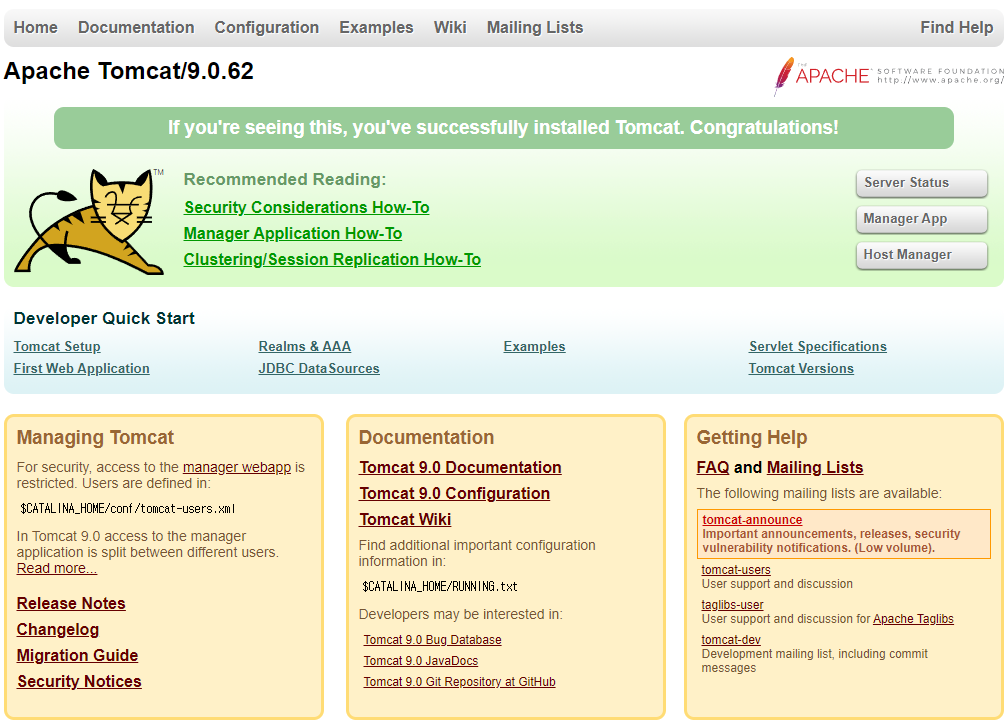This screenshot has width=1008, height=727.
Task: Open the tomcat-announce mailing list link
Action: click(752, 519)
